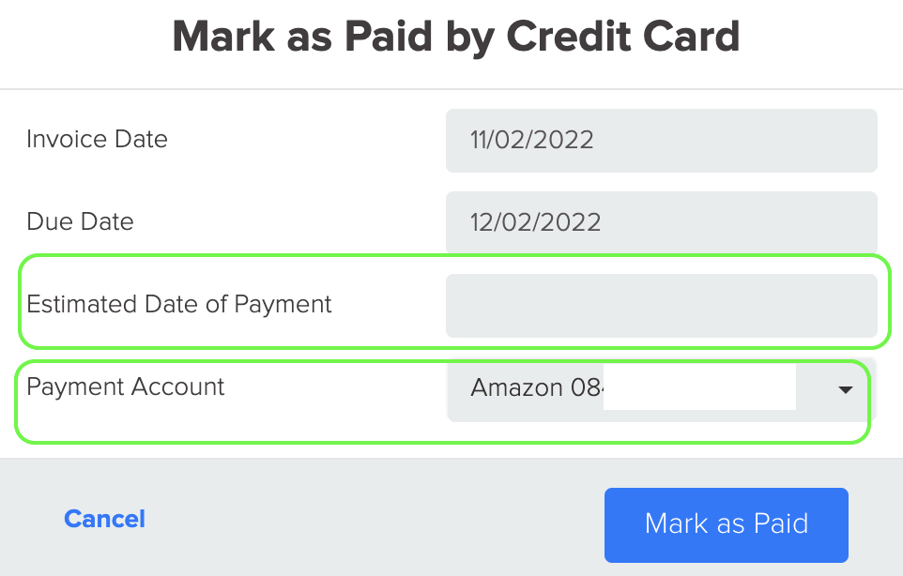Image resolution: width=903 pixels, height=576 pixels.
Task: Click the Due Date label
Action: 80,222
